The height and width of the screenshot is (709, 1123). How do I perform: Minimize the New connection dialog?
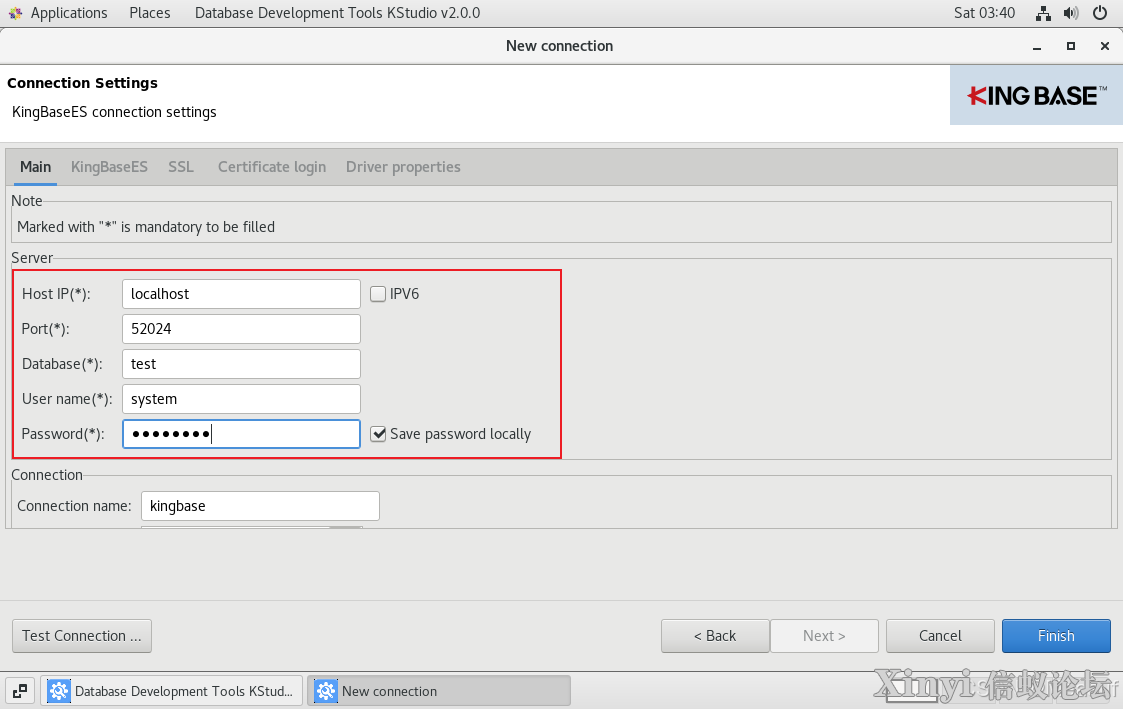pos(1037,47)
